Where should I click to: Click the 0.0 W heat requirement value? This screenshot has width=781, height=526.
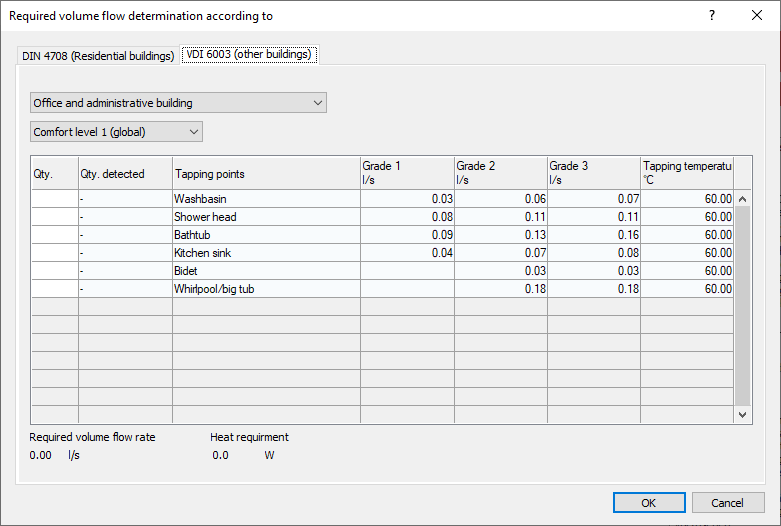[x=243, y=455]
